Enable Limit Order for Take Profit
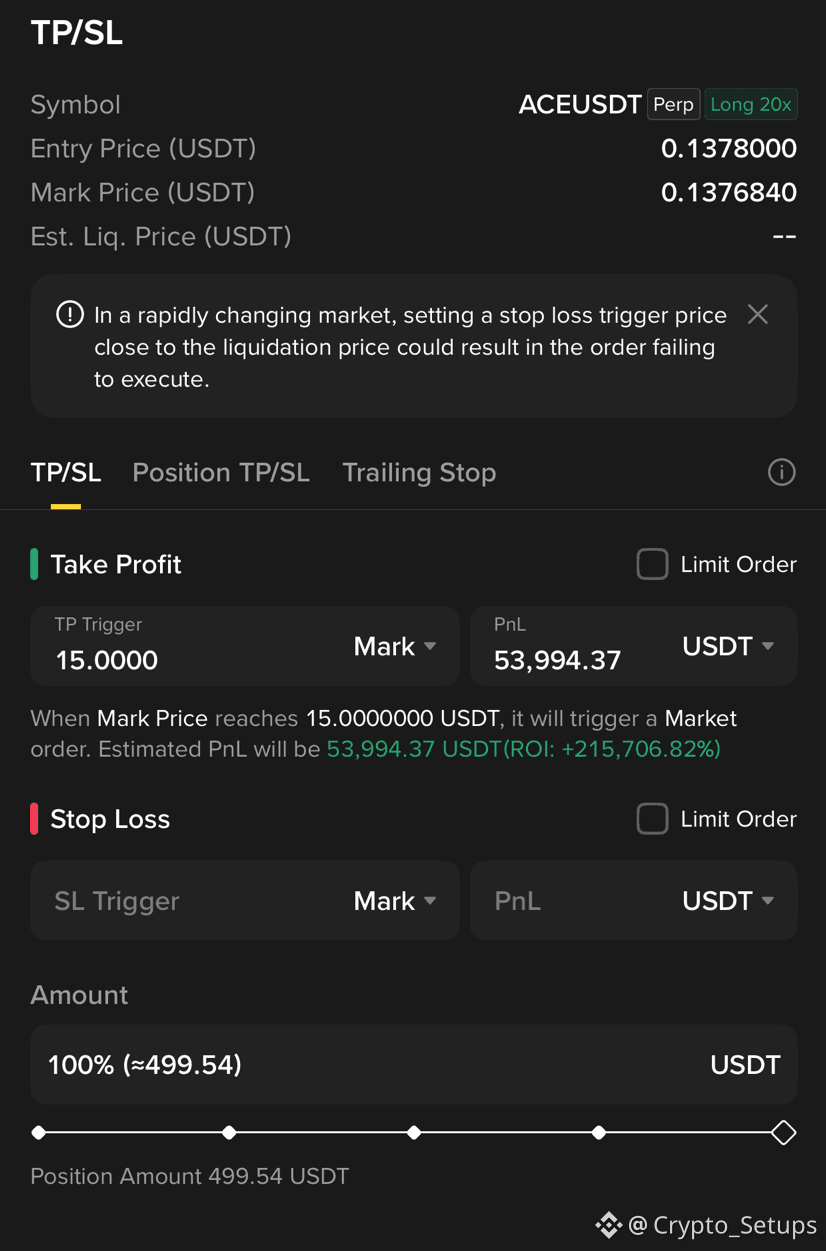The image size is (826, 1251). [x=652, y=564]
